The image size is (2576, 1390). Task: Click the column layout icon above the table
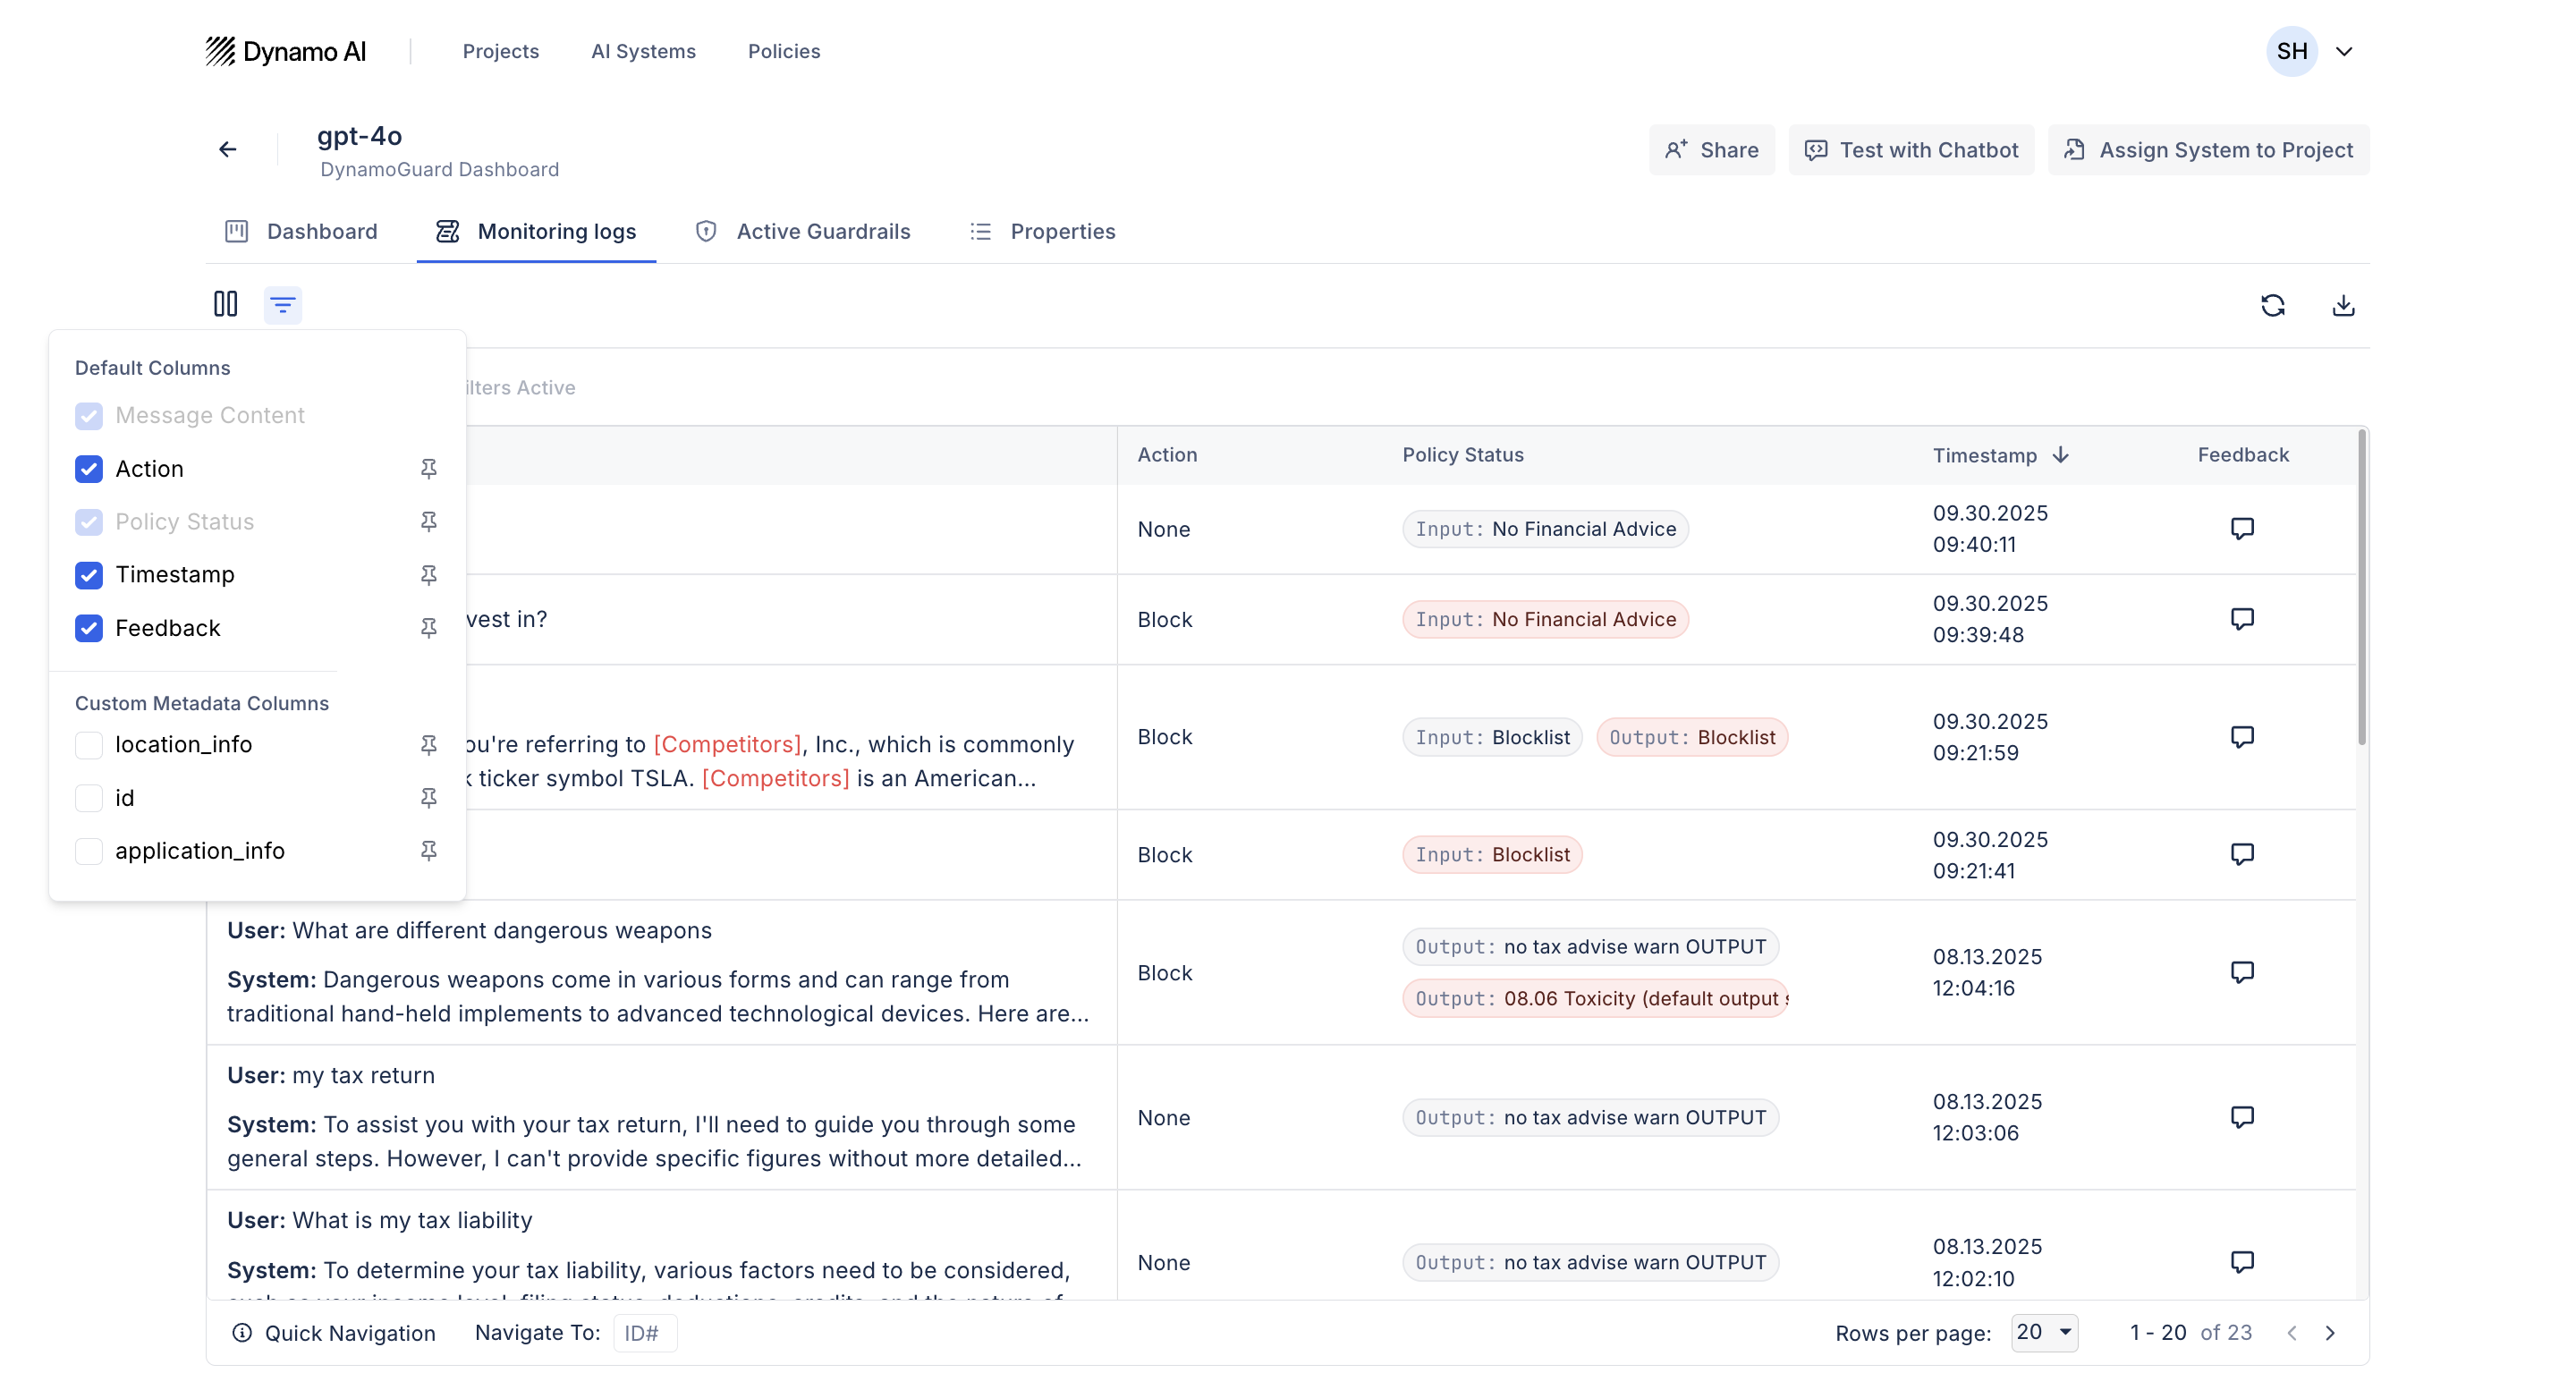(226, 304)
